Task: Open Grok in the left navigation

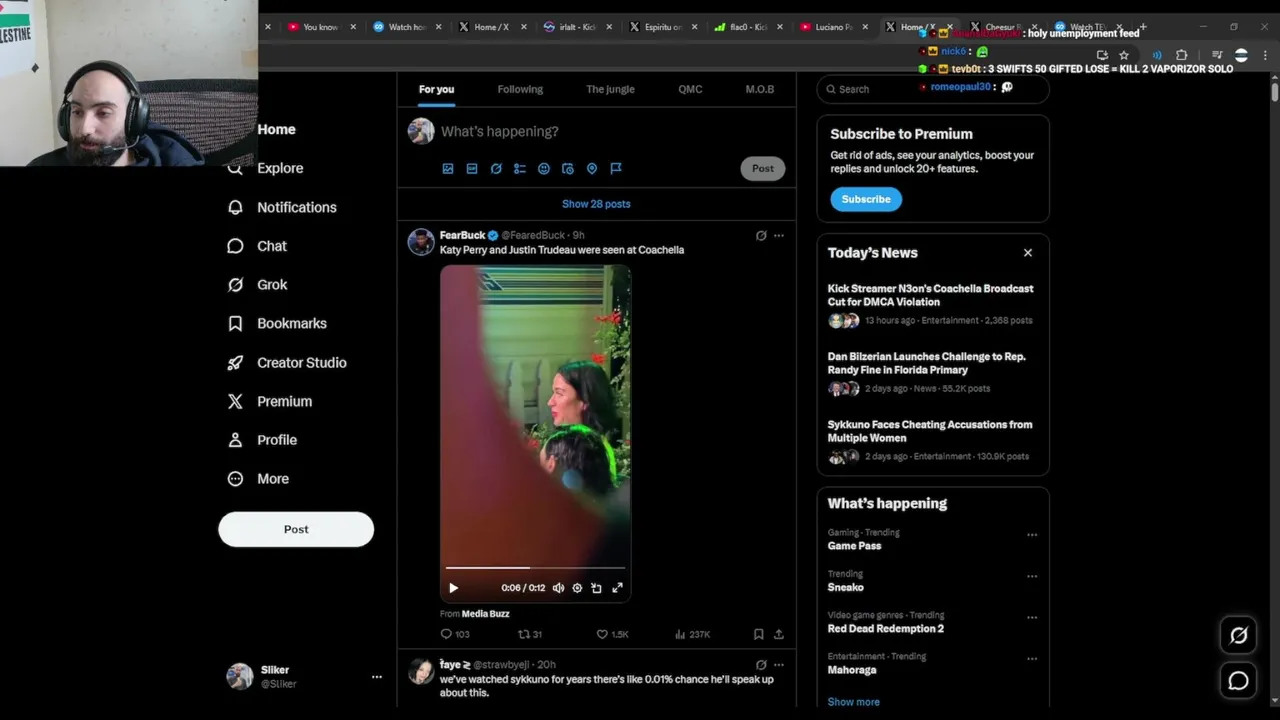Action: [x=257, y=285]
